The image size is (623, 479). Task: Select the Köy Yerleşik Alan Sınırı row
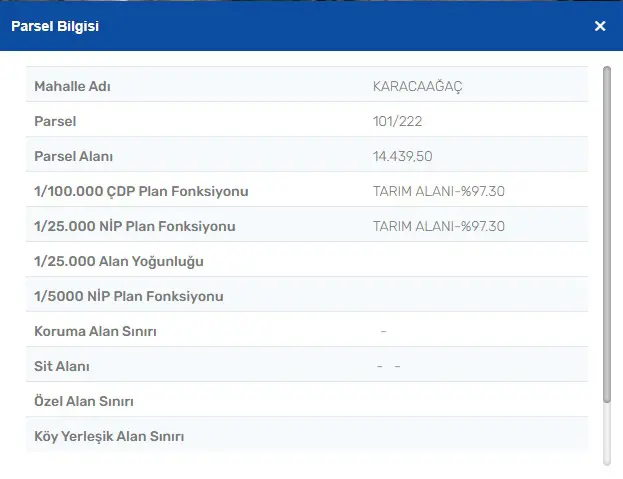307,436
